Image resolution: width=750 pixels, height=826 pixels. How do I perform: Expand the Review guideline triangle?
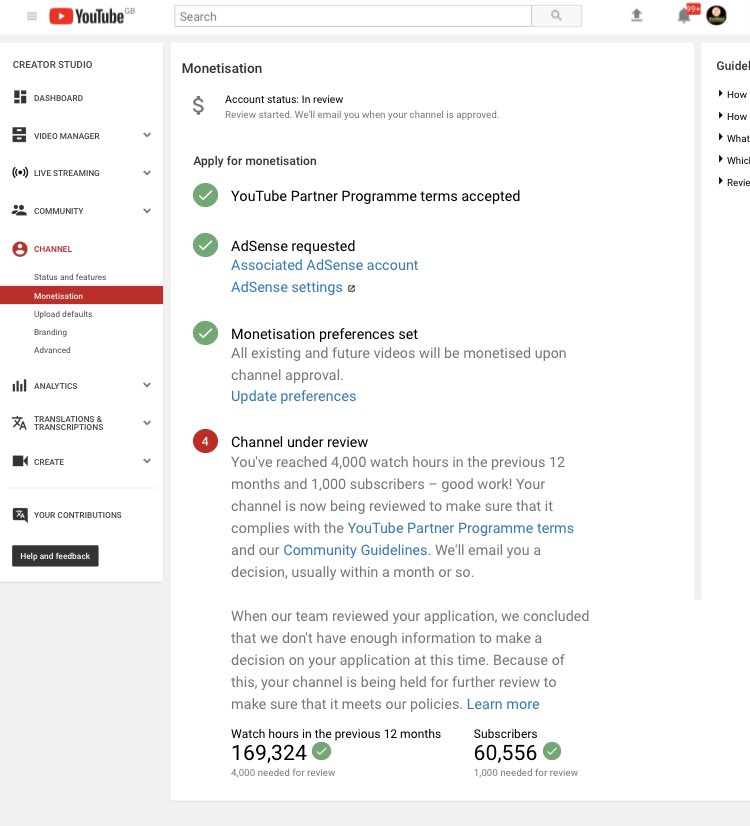720,181
